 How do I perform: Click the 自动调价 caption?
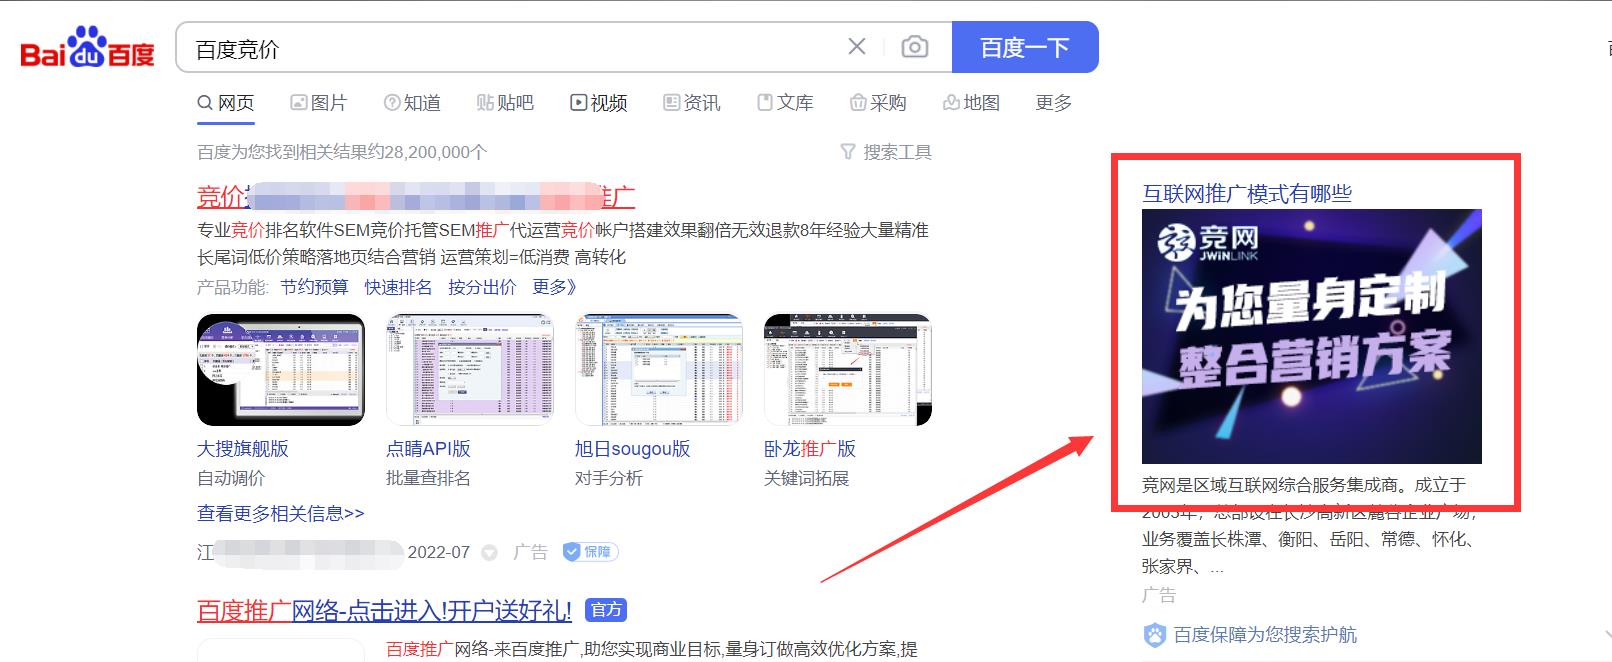[231, 478]
